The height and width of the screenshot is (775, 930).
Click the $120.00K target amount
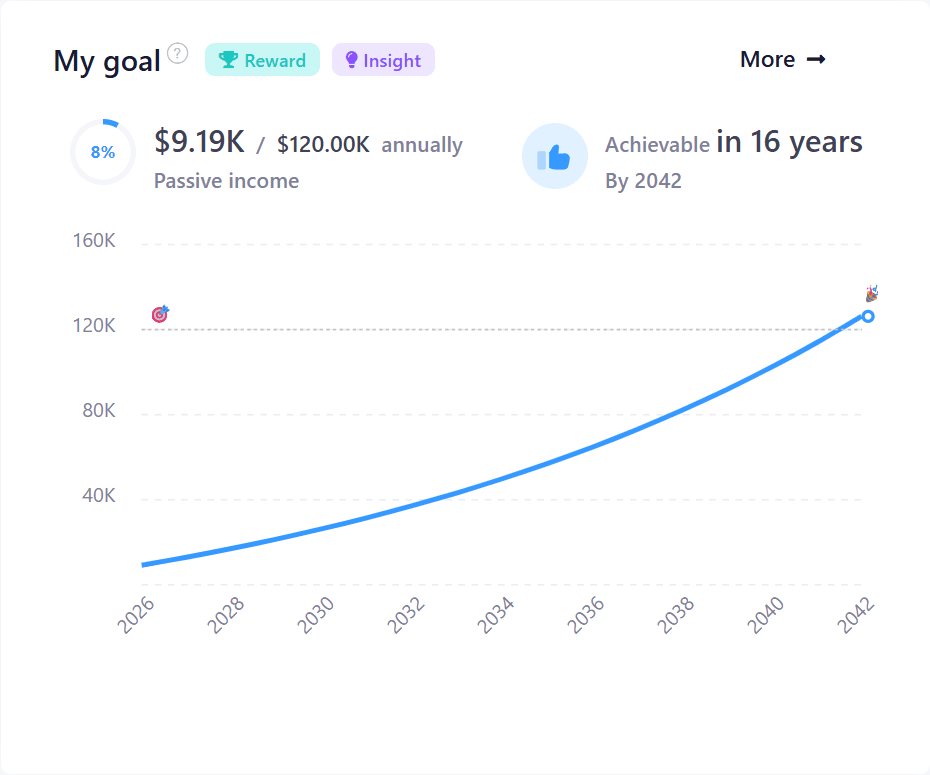pyautogui.click(x=323, y=145)
